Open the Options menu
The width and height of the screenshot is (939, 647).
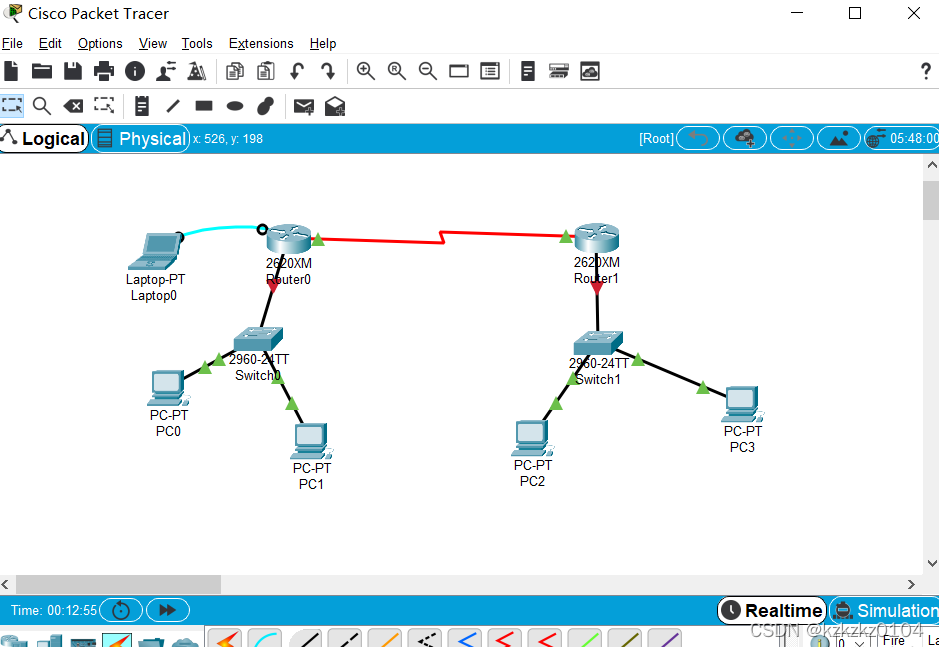click(100, 44)
